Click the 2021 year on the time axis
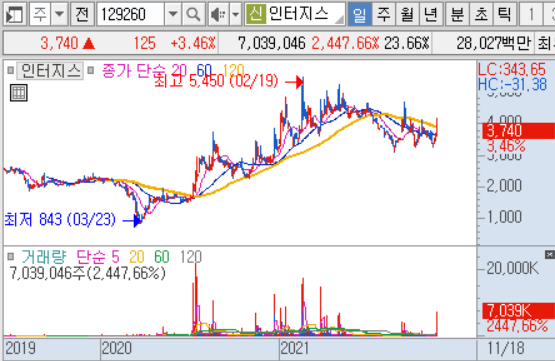555x361 pixels. click(294, 349)
